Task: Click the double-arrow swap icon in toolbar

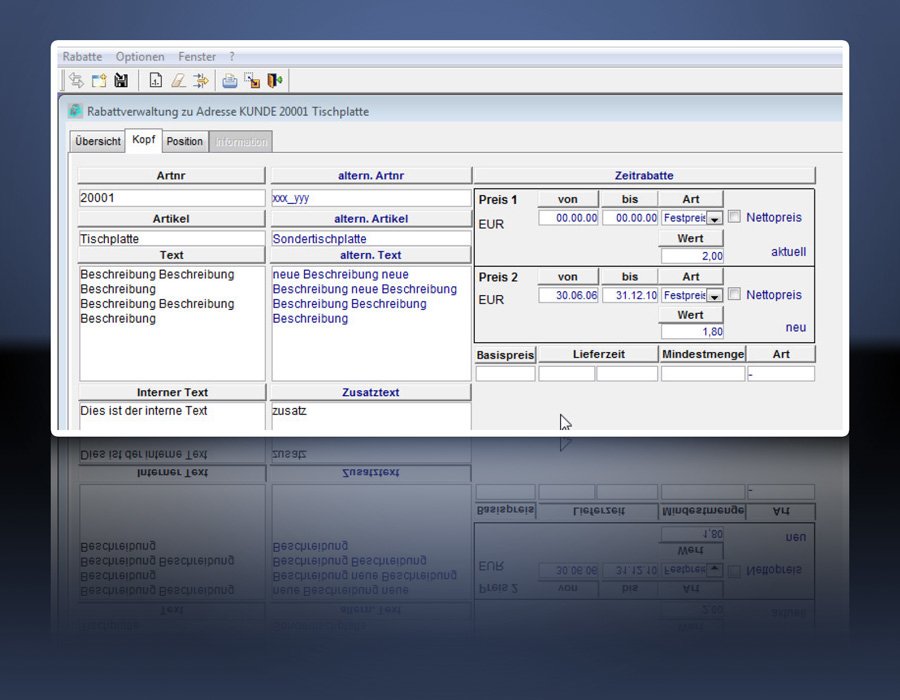Action: 76,81
